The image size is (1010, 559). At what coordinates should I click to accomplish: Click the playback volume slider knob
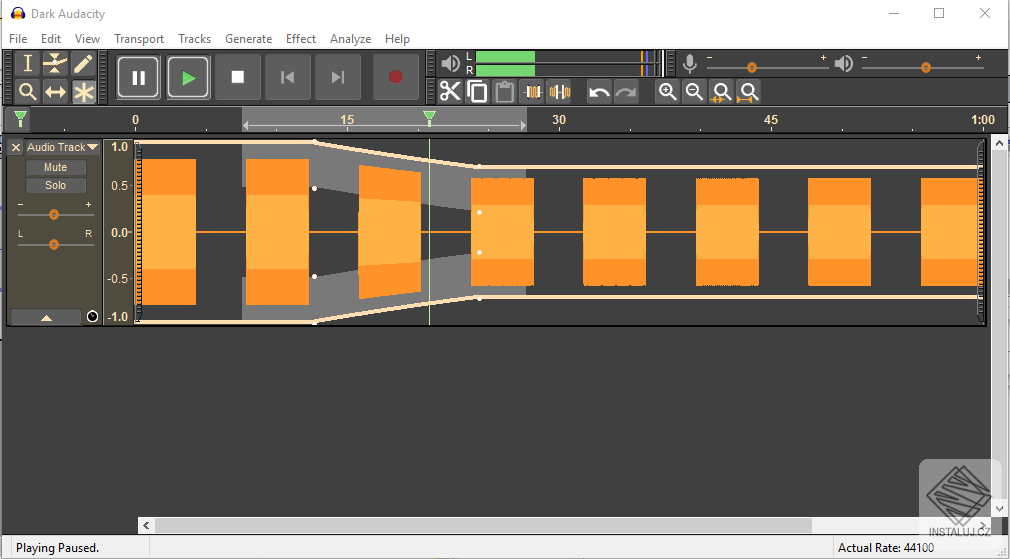pyautogui.click(x=926, y=68)
